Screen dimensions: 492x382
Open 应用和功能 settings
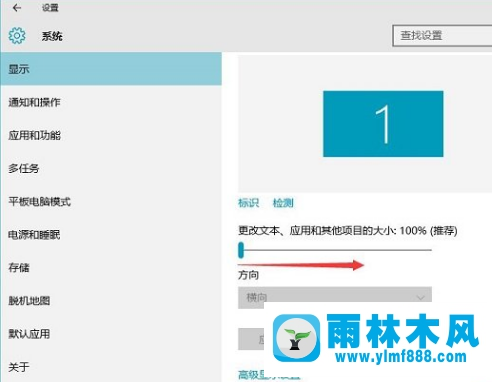tap(111, 135)
